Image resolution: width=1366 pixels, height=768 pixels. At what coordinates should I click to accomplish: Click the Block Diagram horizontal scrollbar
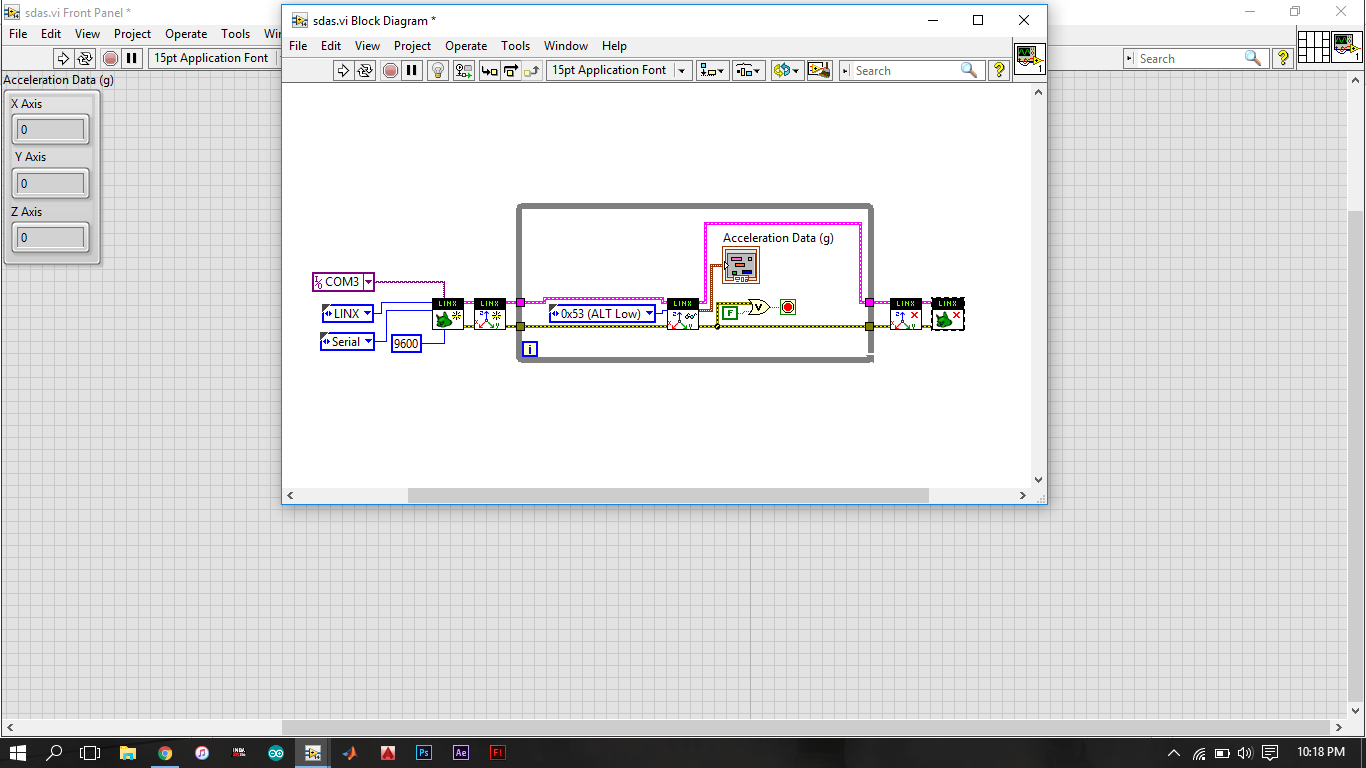[668, 495]
